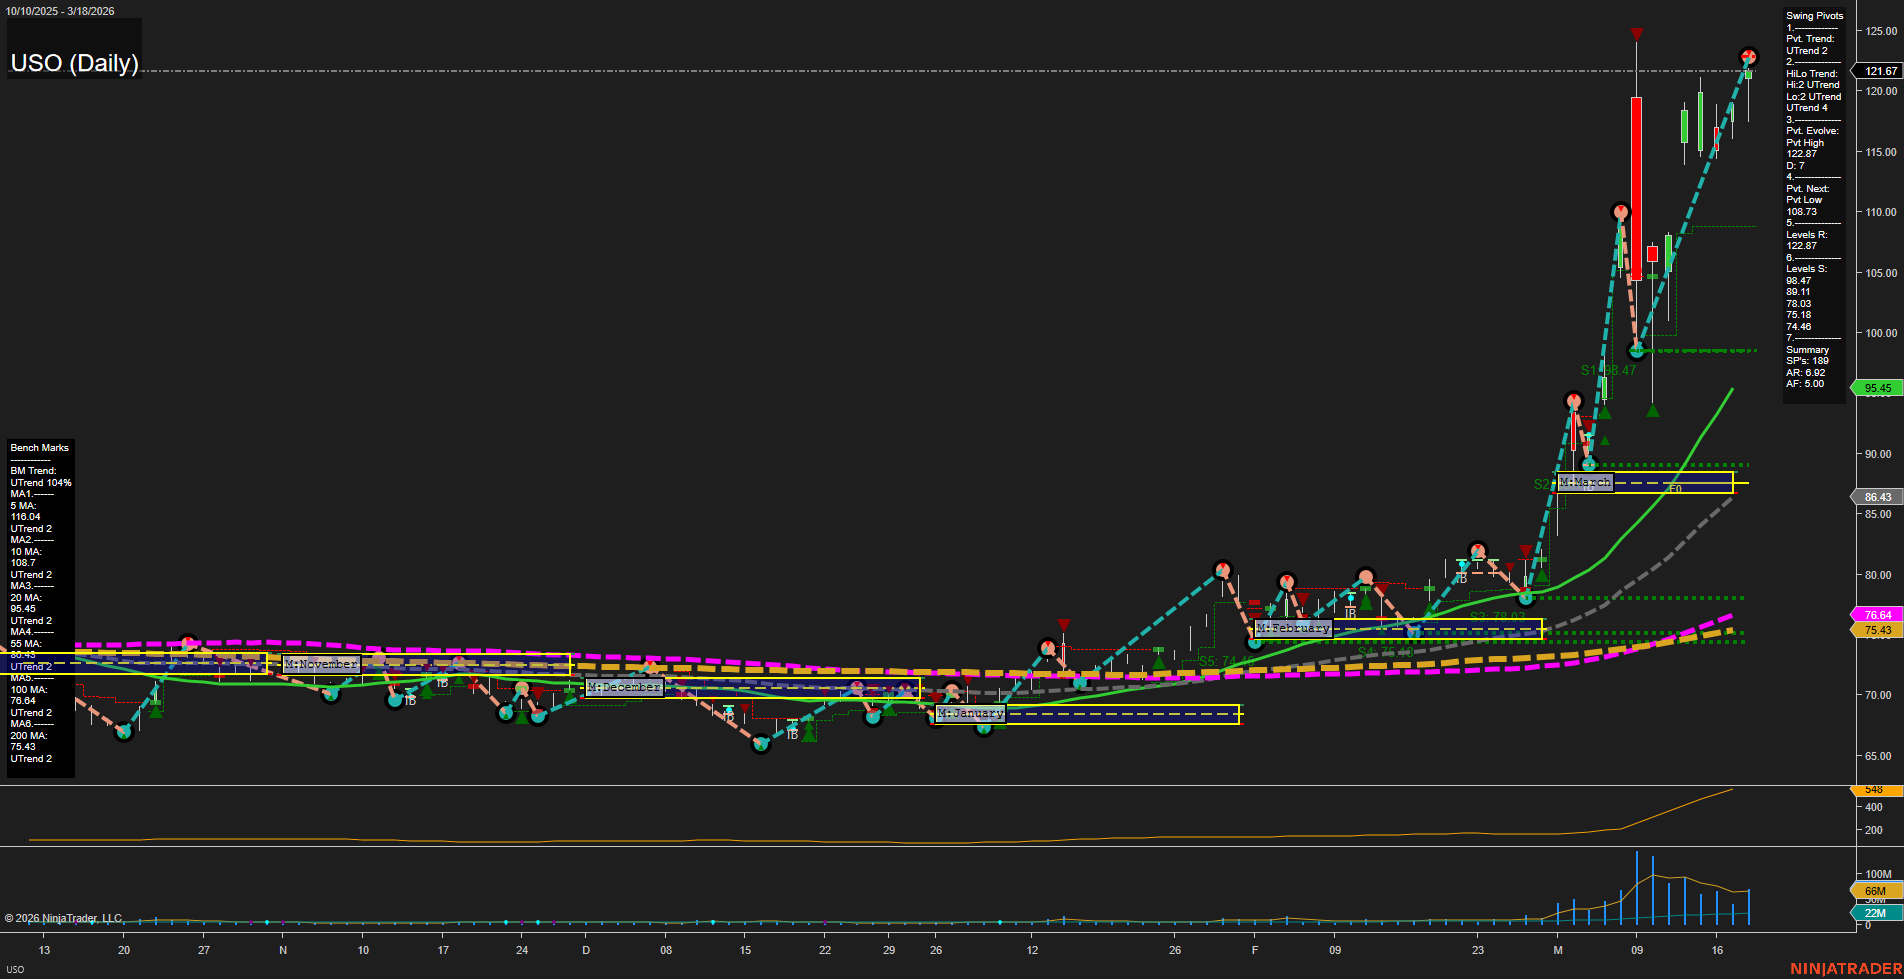Select the M:February monthly range label
Image resolution: width=1904 pixels, height=979 pixels.
click(x=1293, y=628)
